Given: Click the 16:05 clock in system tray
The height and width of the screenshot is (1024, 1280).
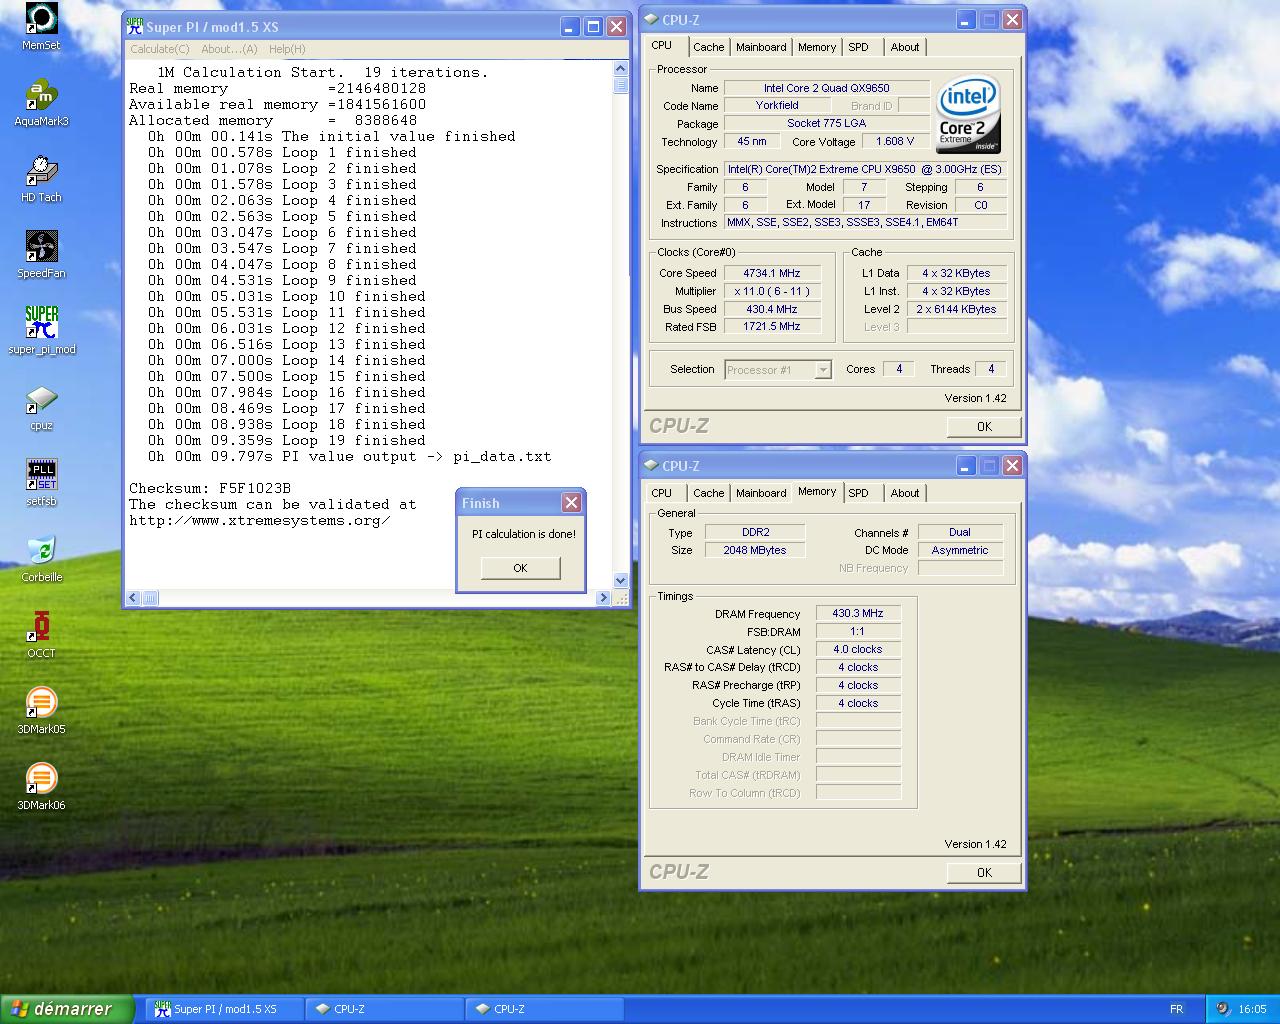Looking at the screenshot, I should click(x=1252, y=1009).
